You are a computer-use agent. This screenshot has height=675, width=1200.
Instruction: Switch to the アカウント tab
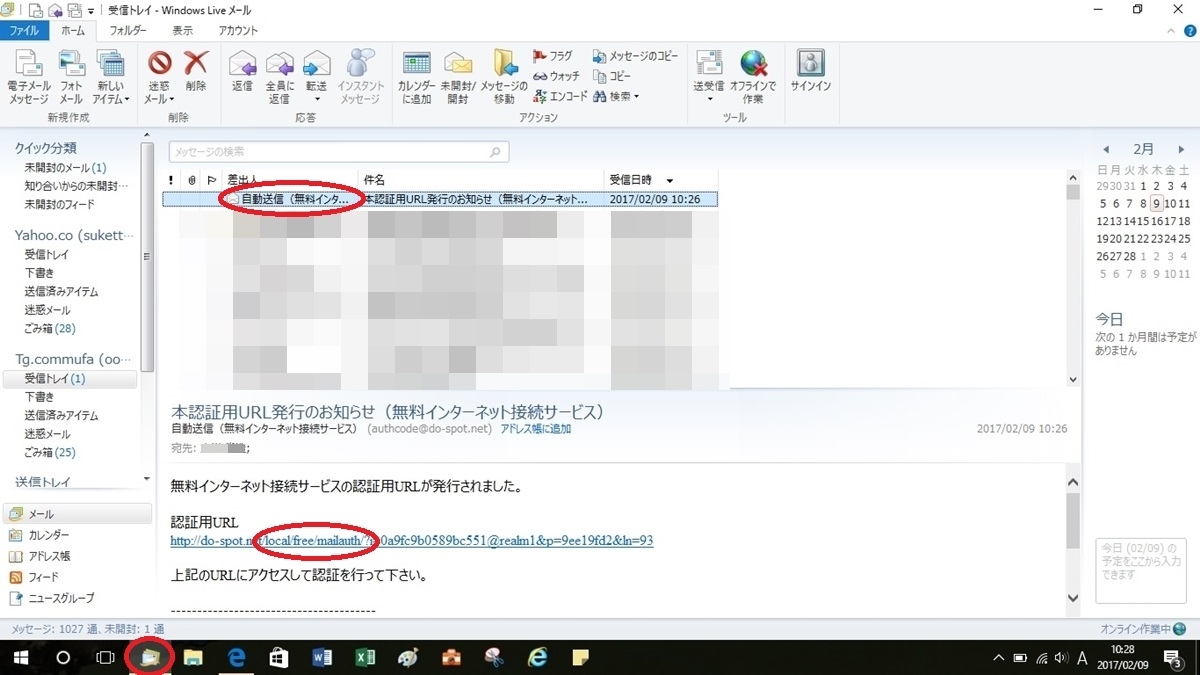click(x=238, y=31)
